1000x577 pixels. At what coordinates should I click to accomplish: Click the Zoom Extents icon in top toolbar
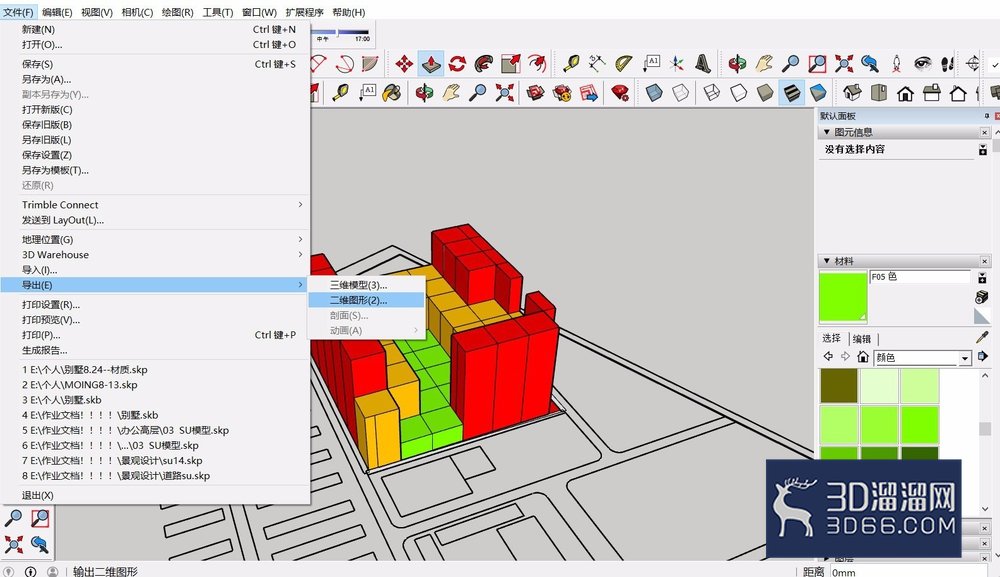click(x=844, y=63)
